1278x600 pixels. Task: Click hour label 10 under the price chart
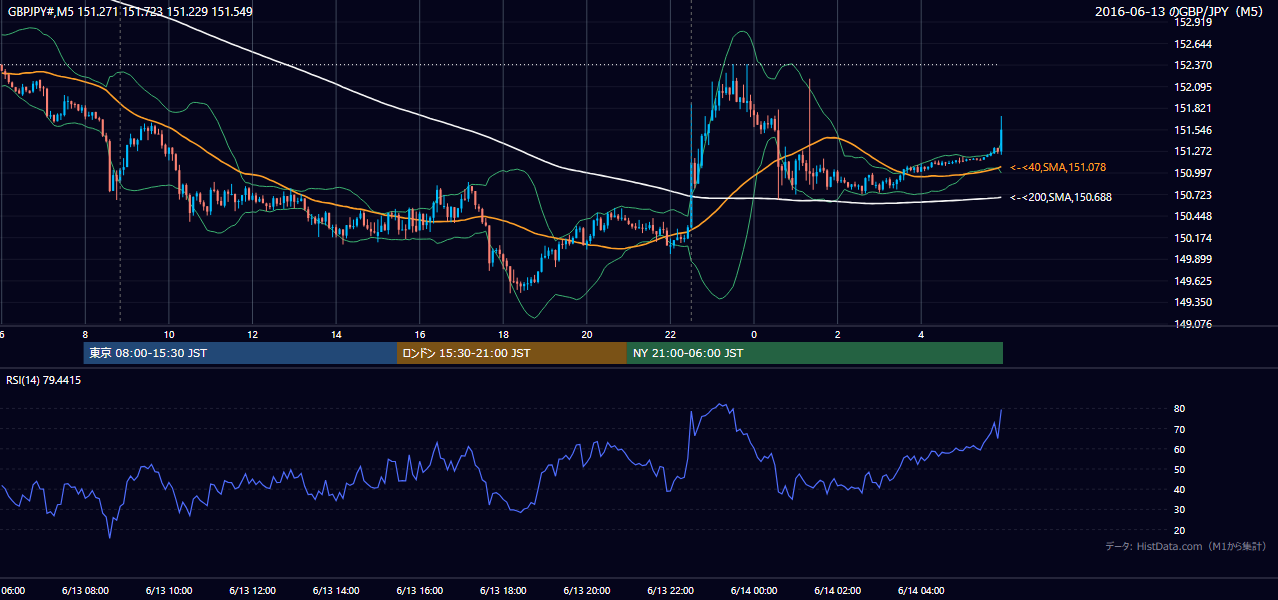169,334
